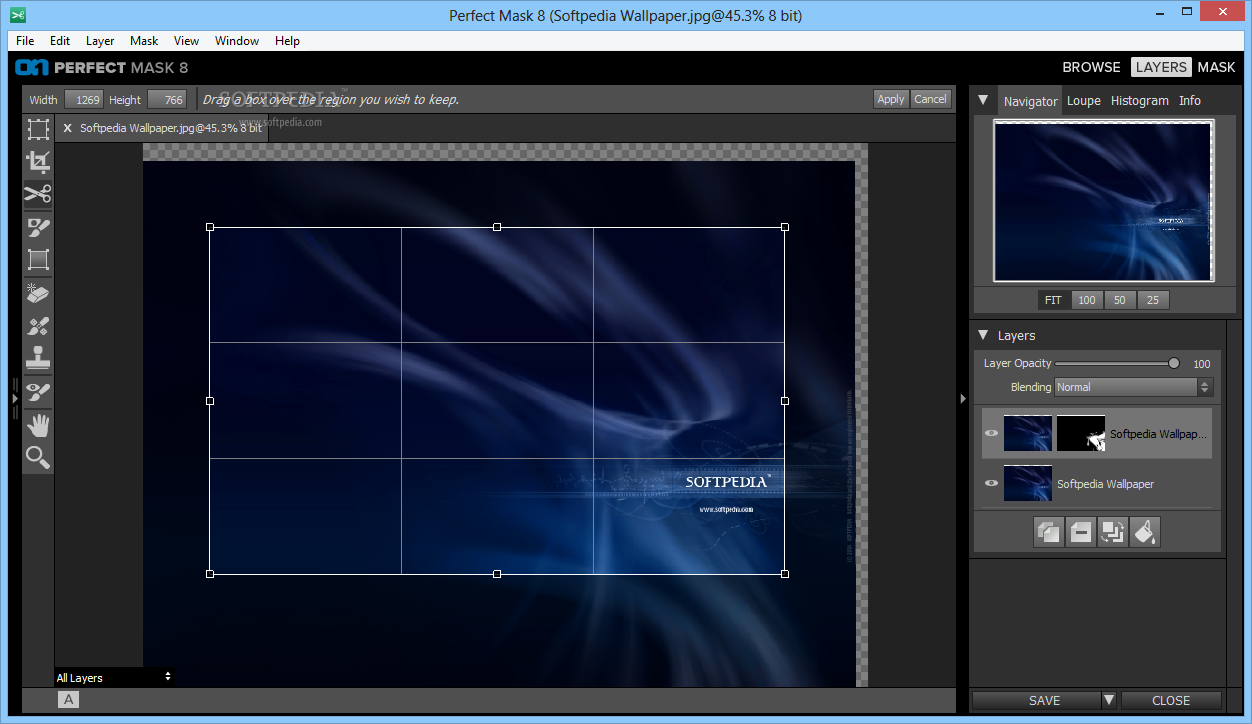
Task: Set navigator zoom to 50
Action: coord(1119,300)
